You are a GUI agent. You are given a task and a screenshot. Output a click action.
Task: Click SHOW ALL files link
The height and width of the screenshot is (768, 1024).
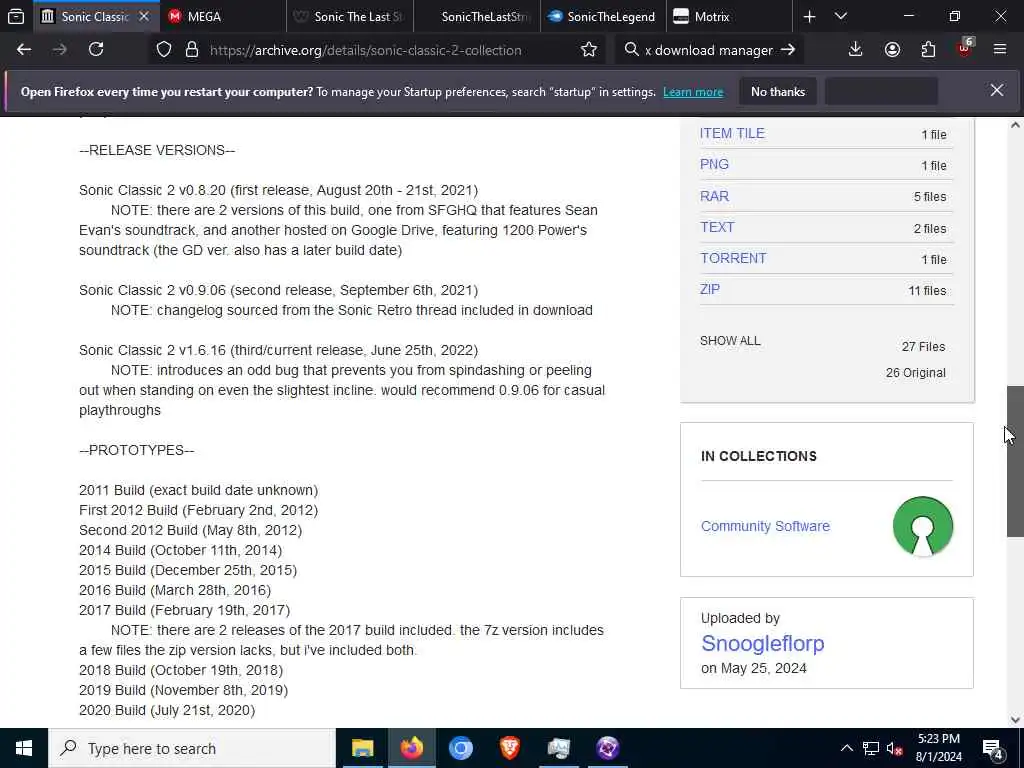coord(730,341)
